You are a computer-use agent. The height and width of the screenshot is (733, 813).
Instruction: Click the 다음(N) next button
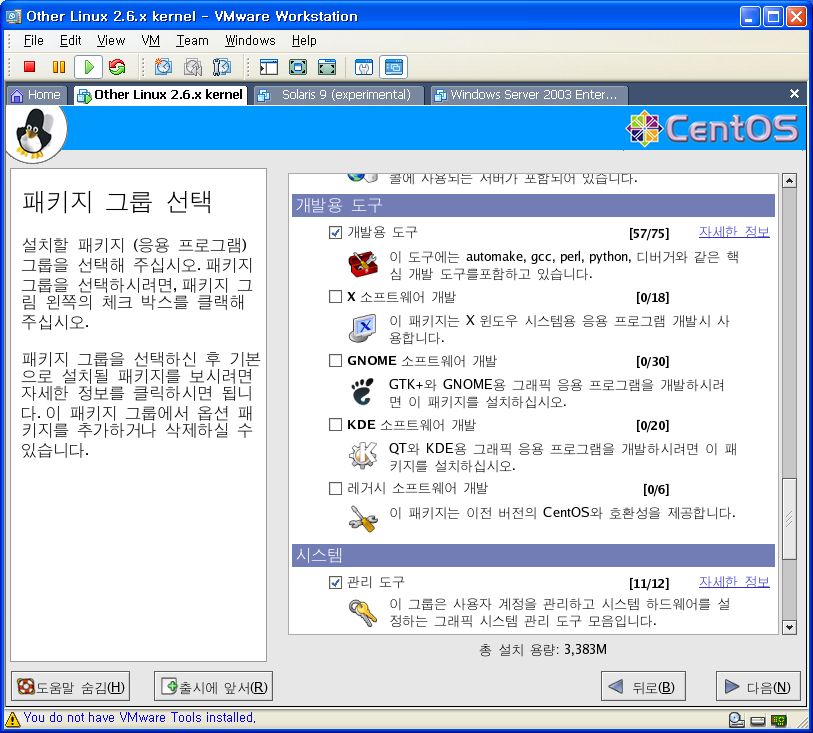point(758,687)
